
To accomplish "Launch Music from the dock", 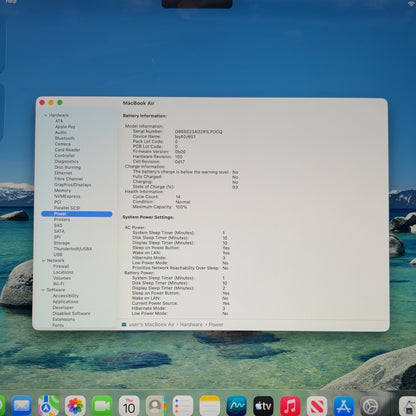I will click(x=290, y=406).
